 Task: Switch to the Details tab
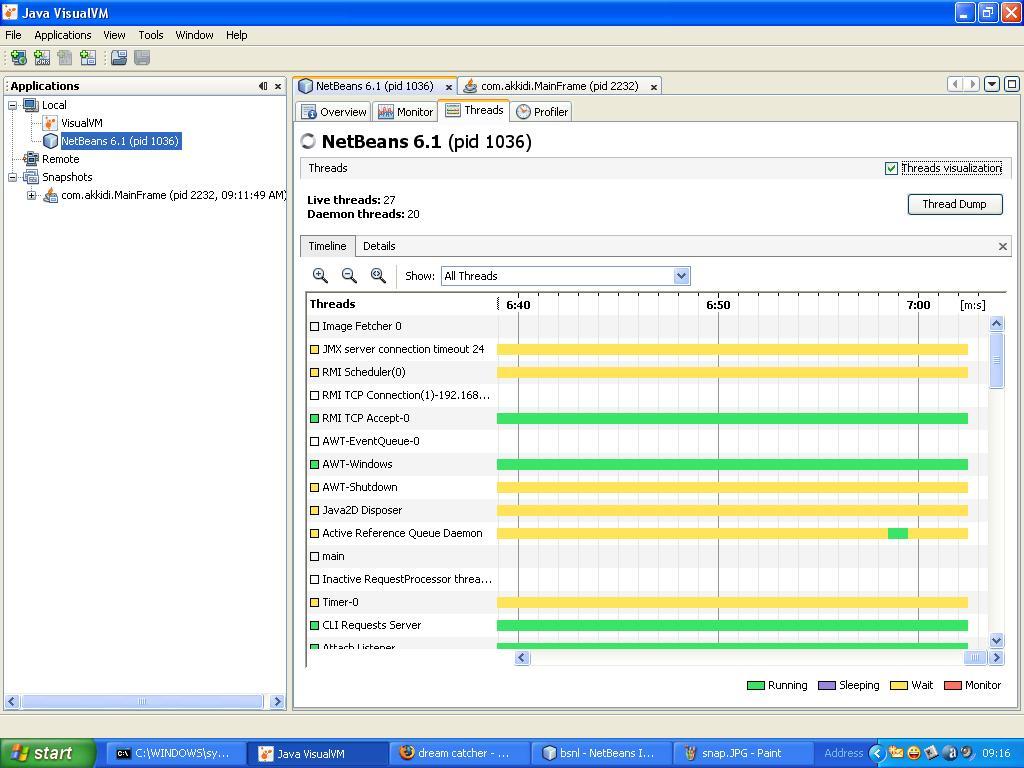(x=379, y=246)
